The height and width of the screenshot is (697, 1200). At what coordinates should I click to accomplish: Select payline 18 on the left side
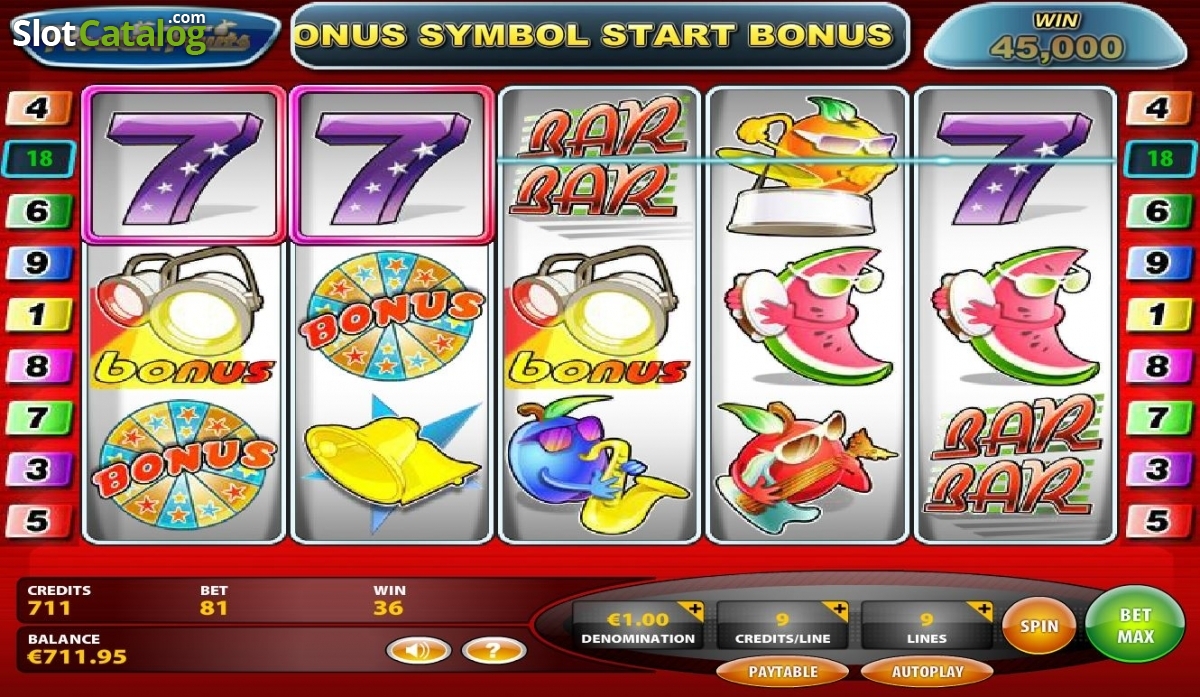point(38,158)
